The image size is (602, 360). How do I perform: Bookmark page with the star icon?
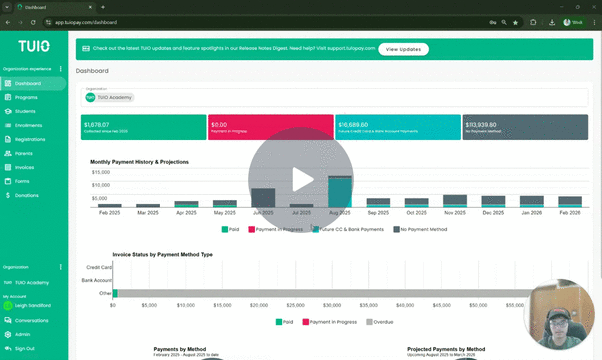click(515, 23)
